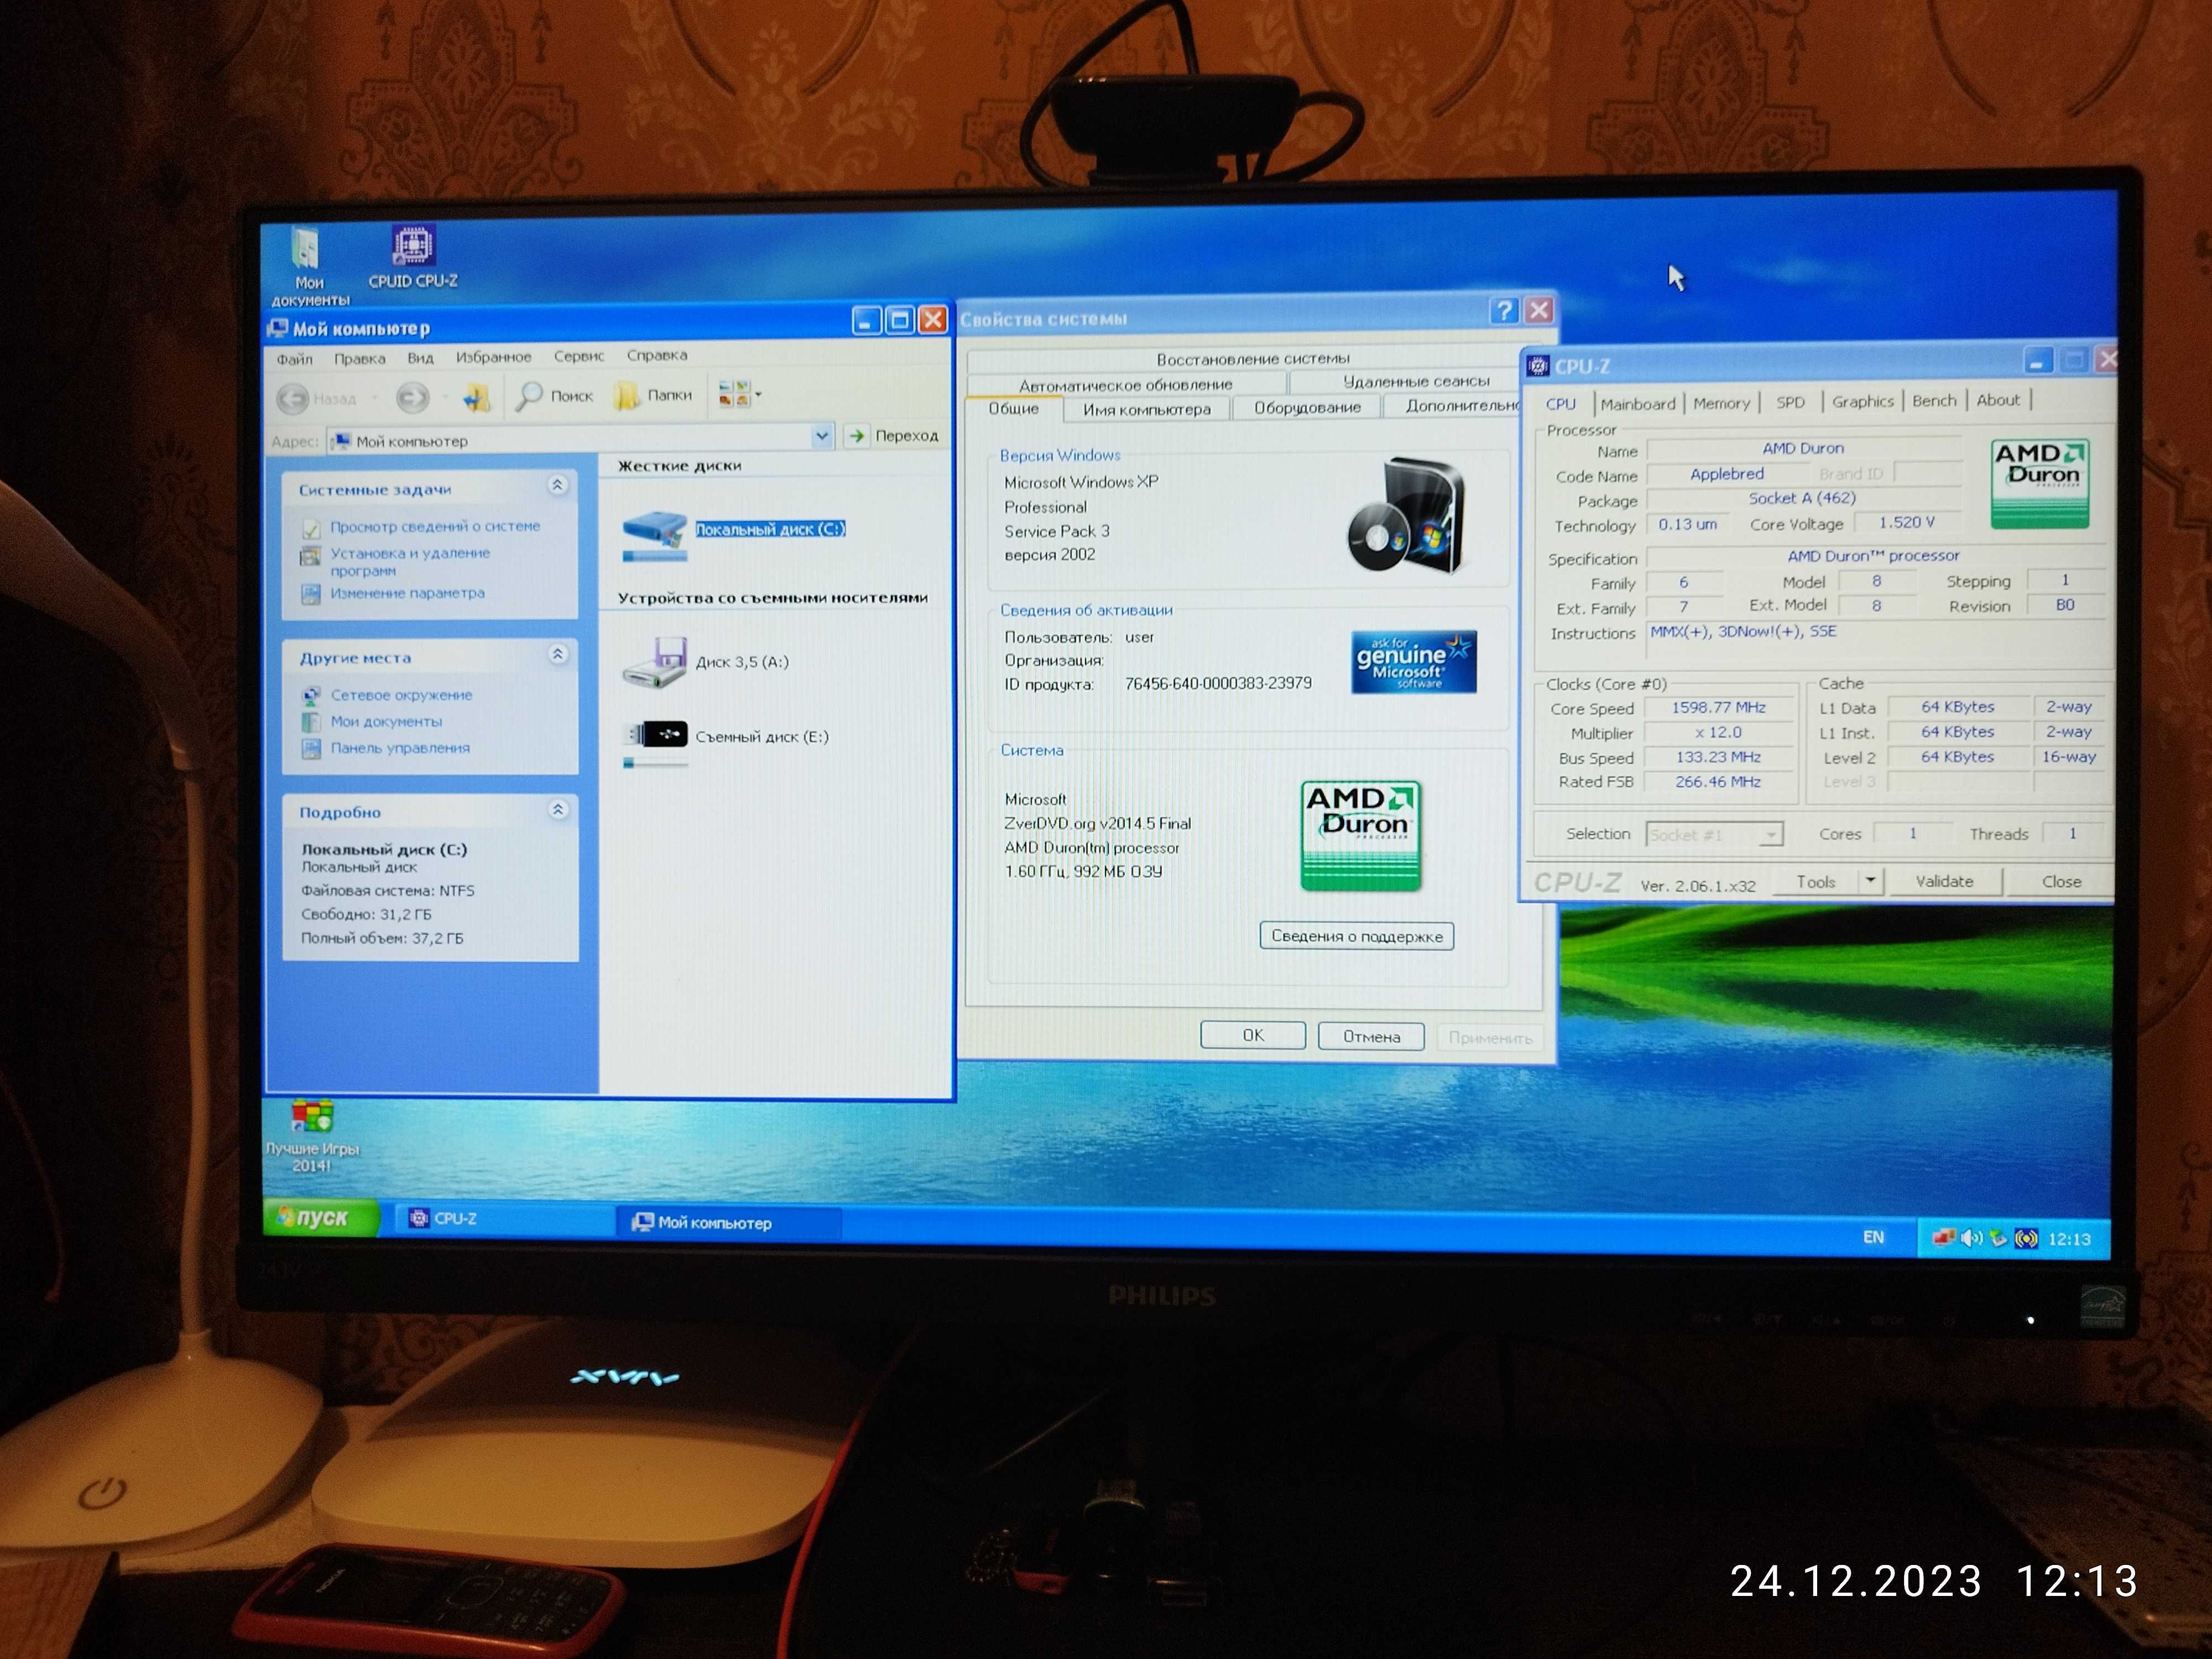Open the Memory tab in CPU-Z

1721,403
